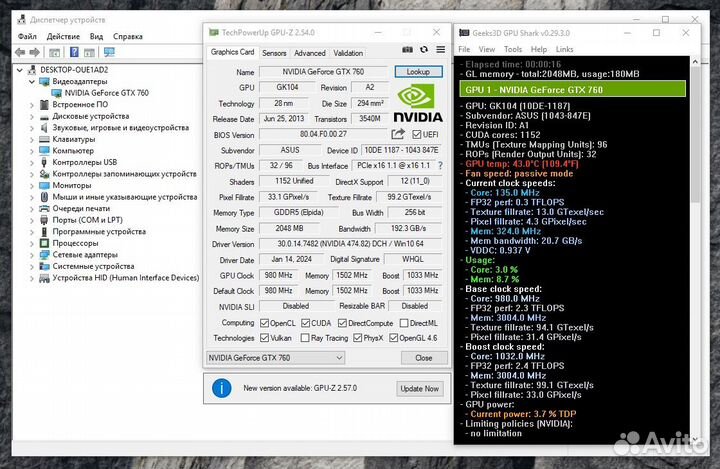Toggle the OpenCL checkbox

click(x=264, y=323)
